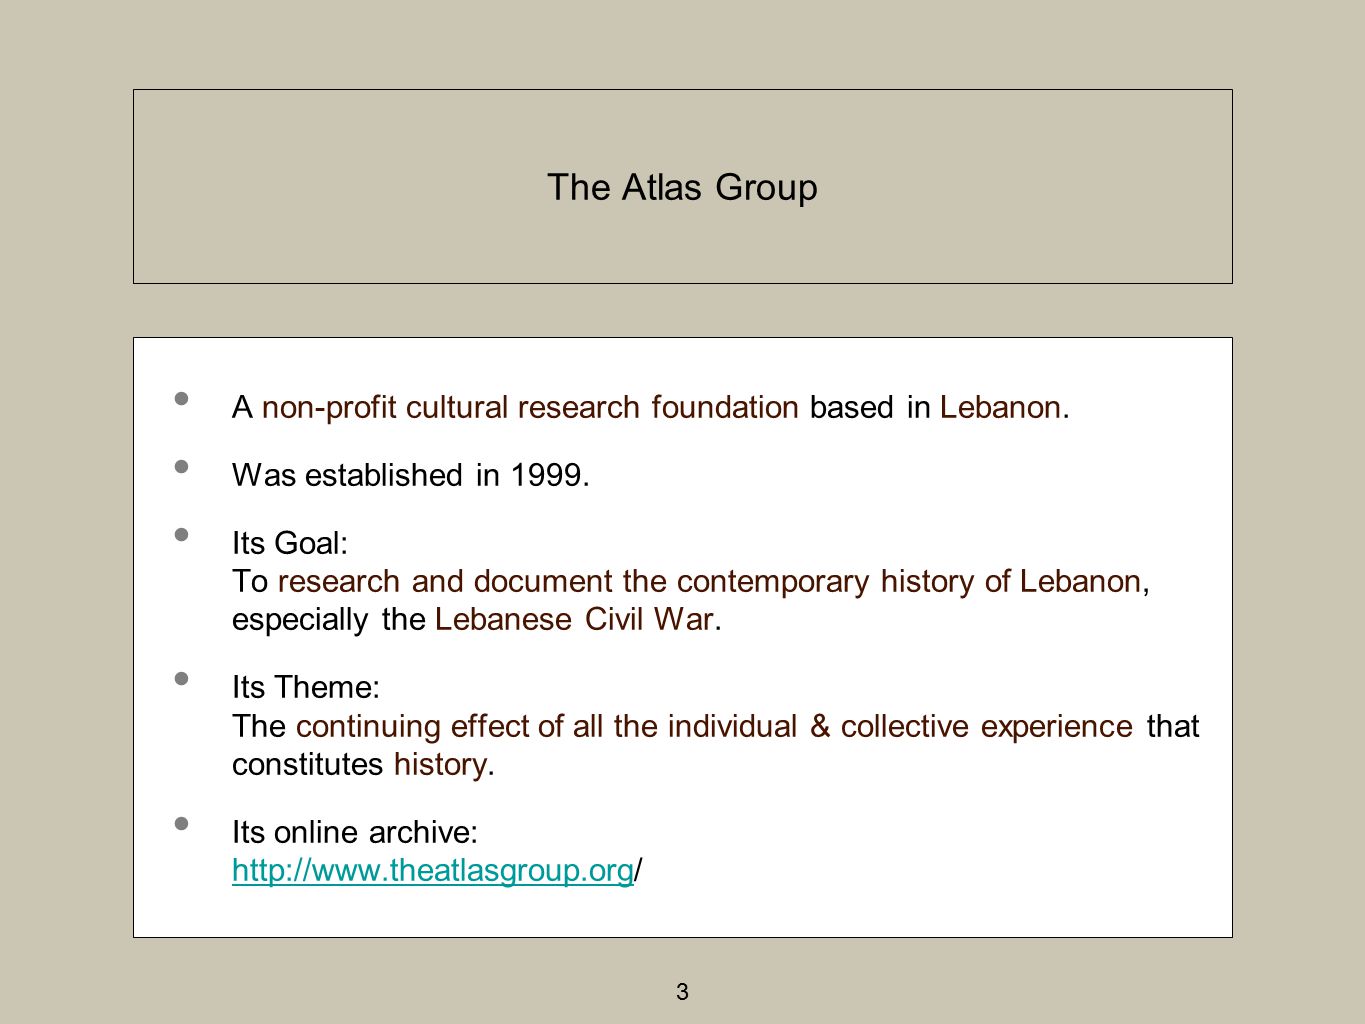Click the phrase 'non-profit cultural research foundation'
Image resolution: width=1365 pixels, height=1024 pixels.
530,407
